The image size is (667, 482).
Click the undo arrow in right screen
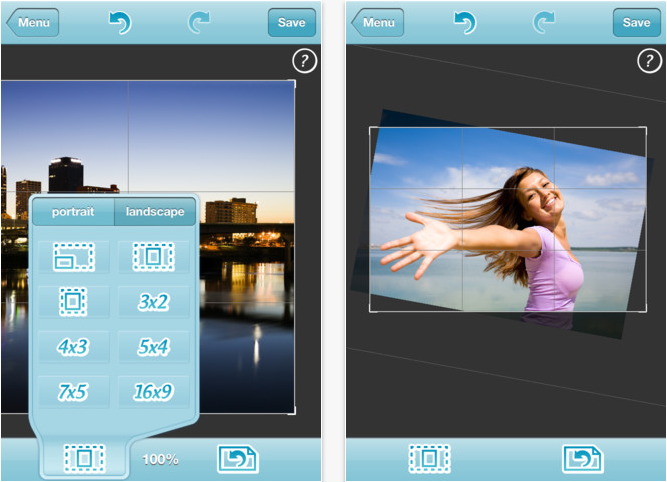click(x=465, y=22)
